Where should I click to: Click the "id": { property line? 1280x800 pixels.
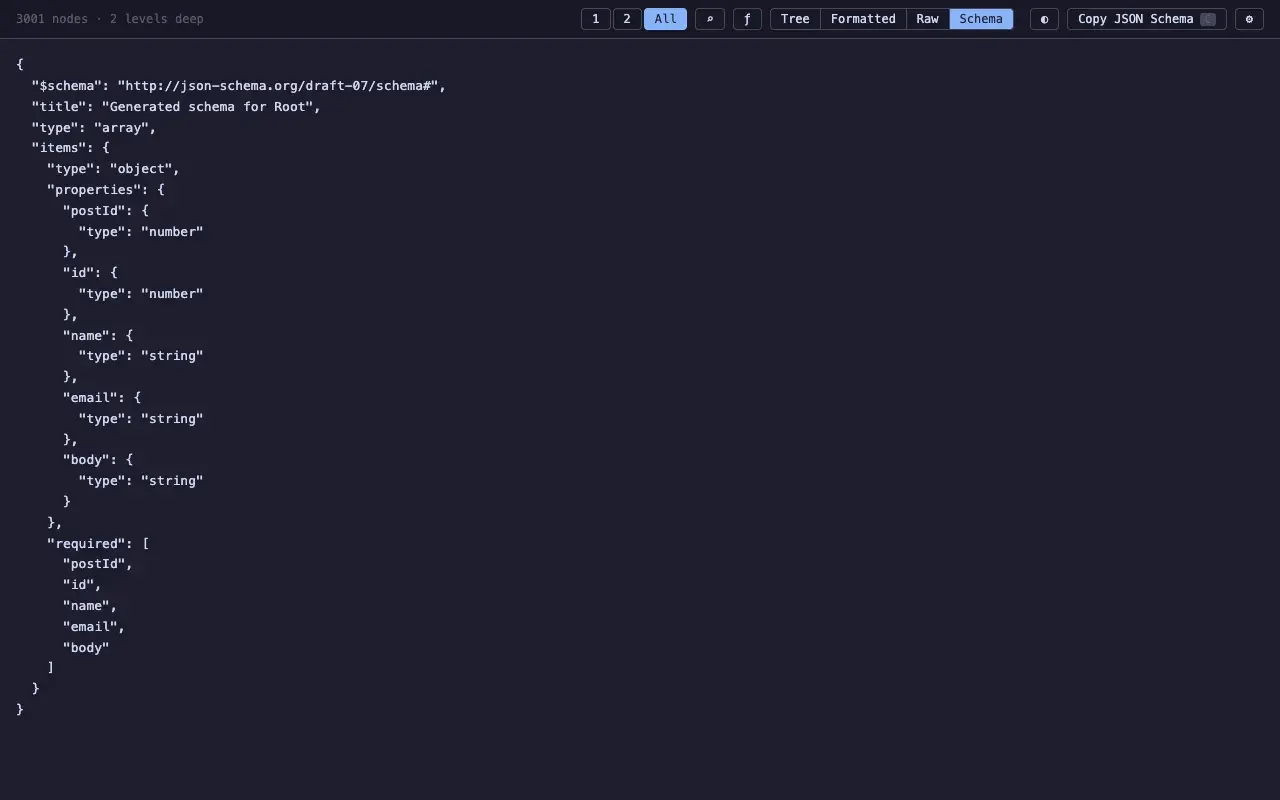[90, 272]
